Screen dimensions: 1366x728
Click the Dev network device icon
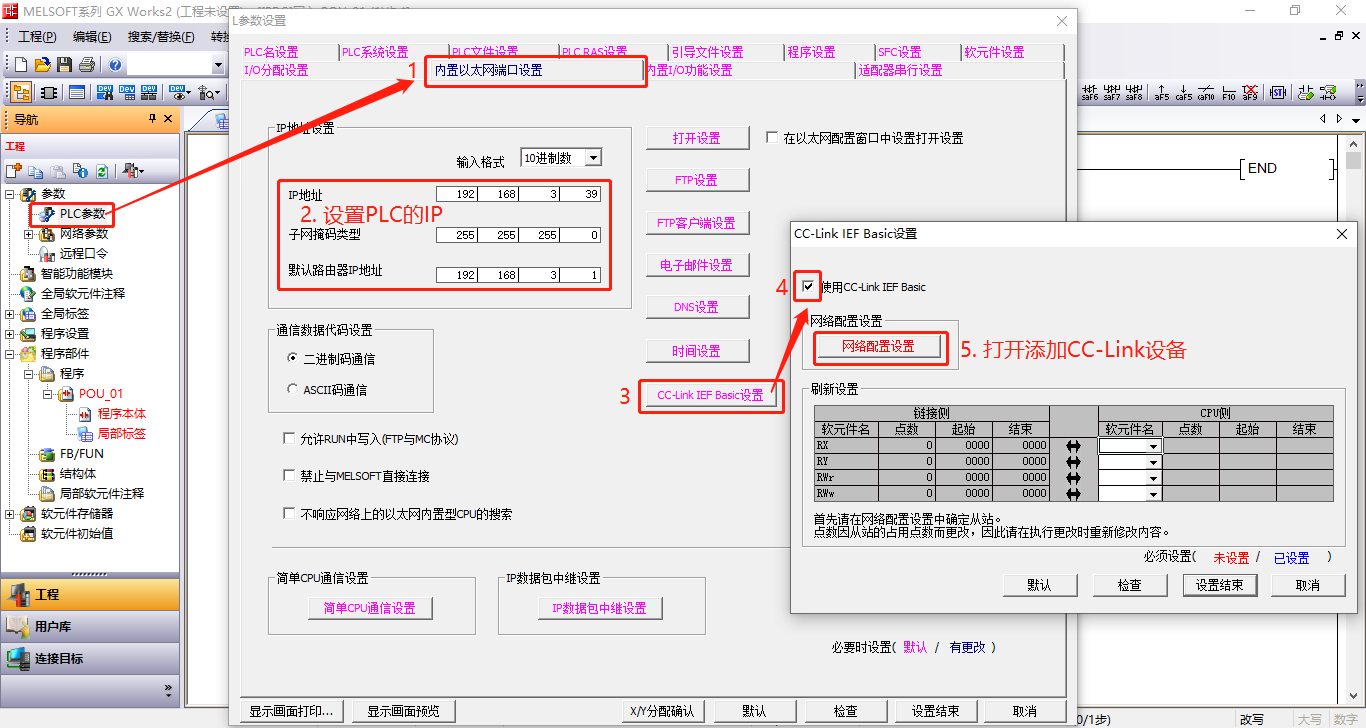click(x=149, y=93)
